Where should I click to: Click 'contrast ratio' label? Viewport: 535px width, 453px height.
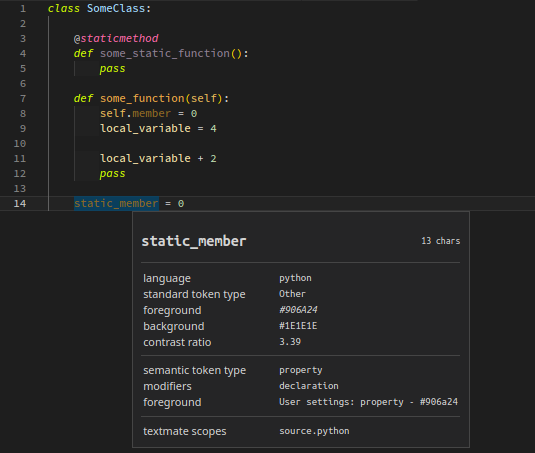[177, 342]
